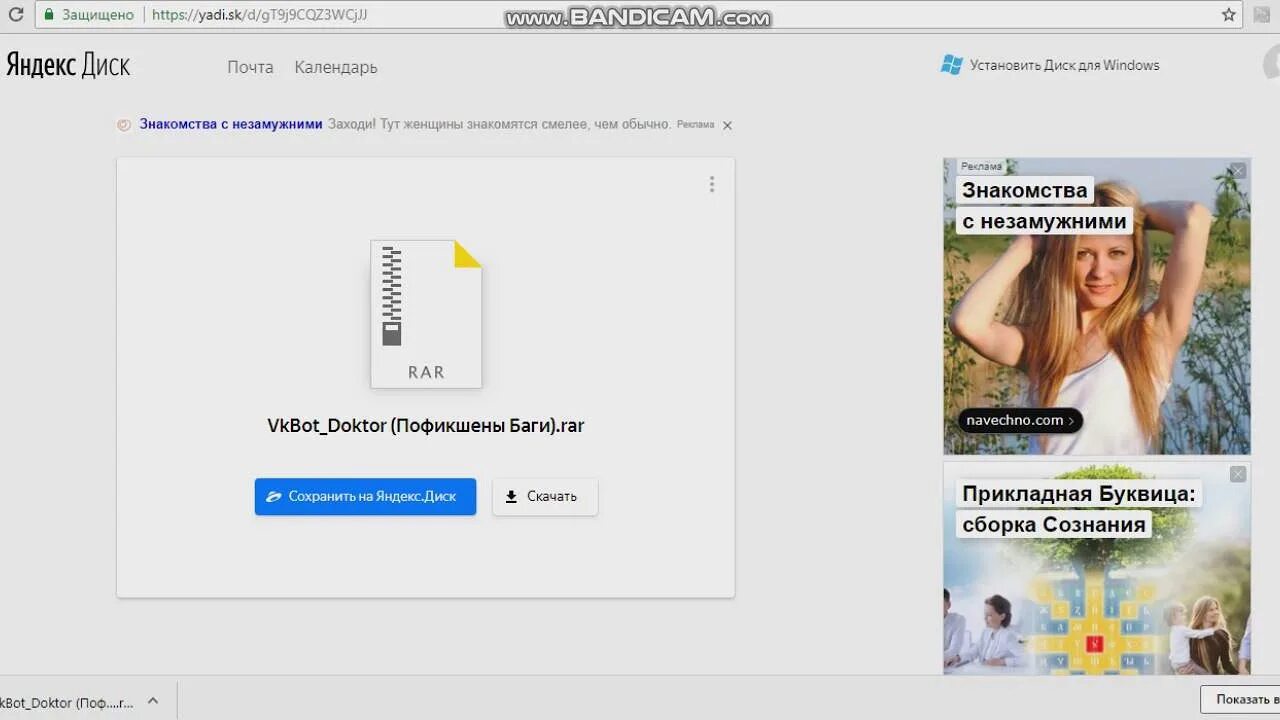The width and height of the screenshot is (1280, 720).
Task: Close the Прикладная Буквица ad
Action: [1238, 474]
